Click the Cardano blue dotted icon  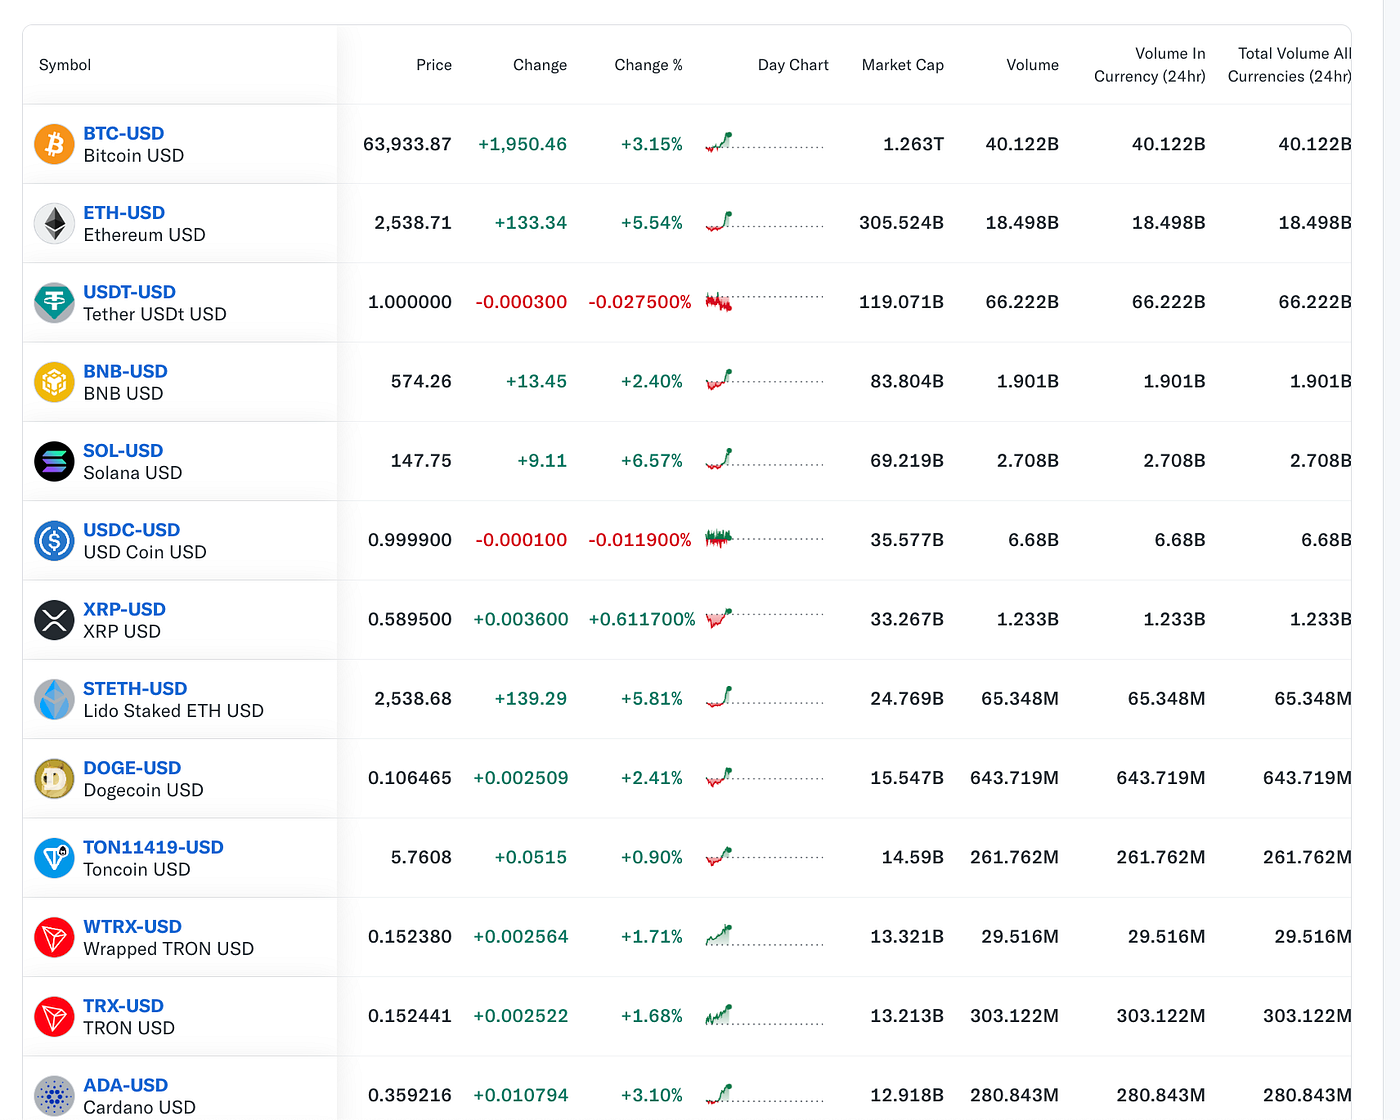(54, 1096)
